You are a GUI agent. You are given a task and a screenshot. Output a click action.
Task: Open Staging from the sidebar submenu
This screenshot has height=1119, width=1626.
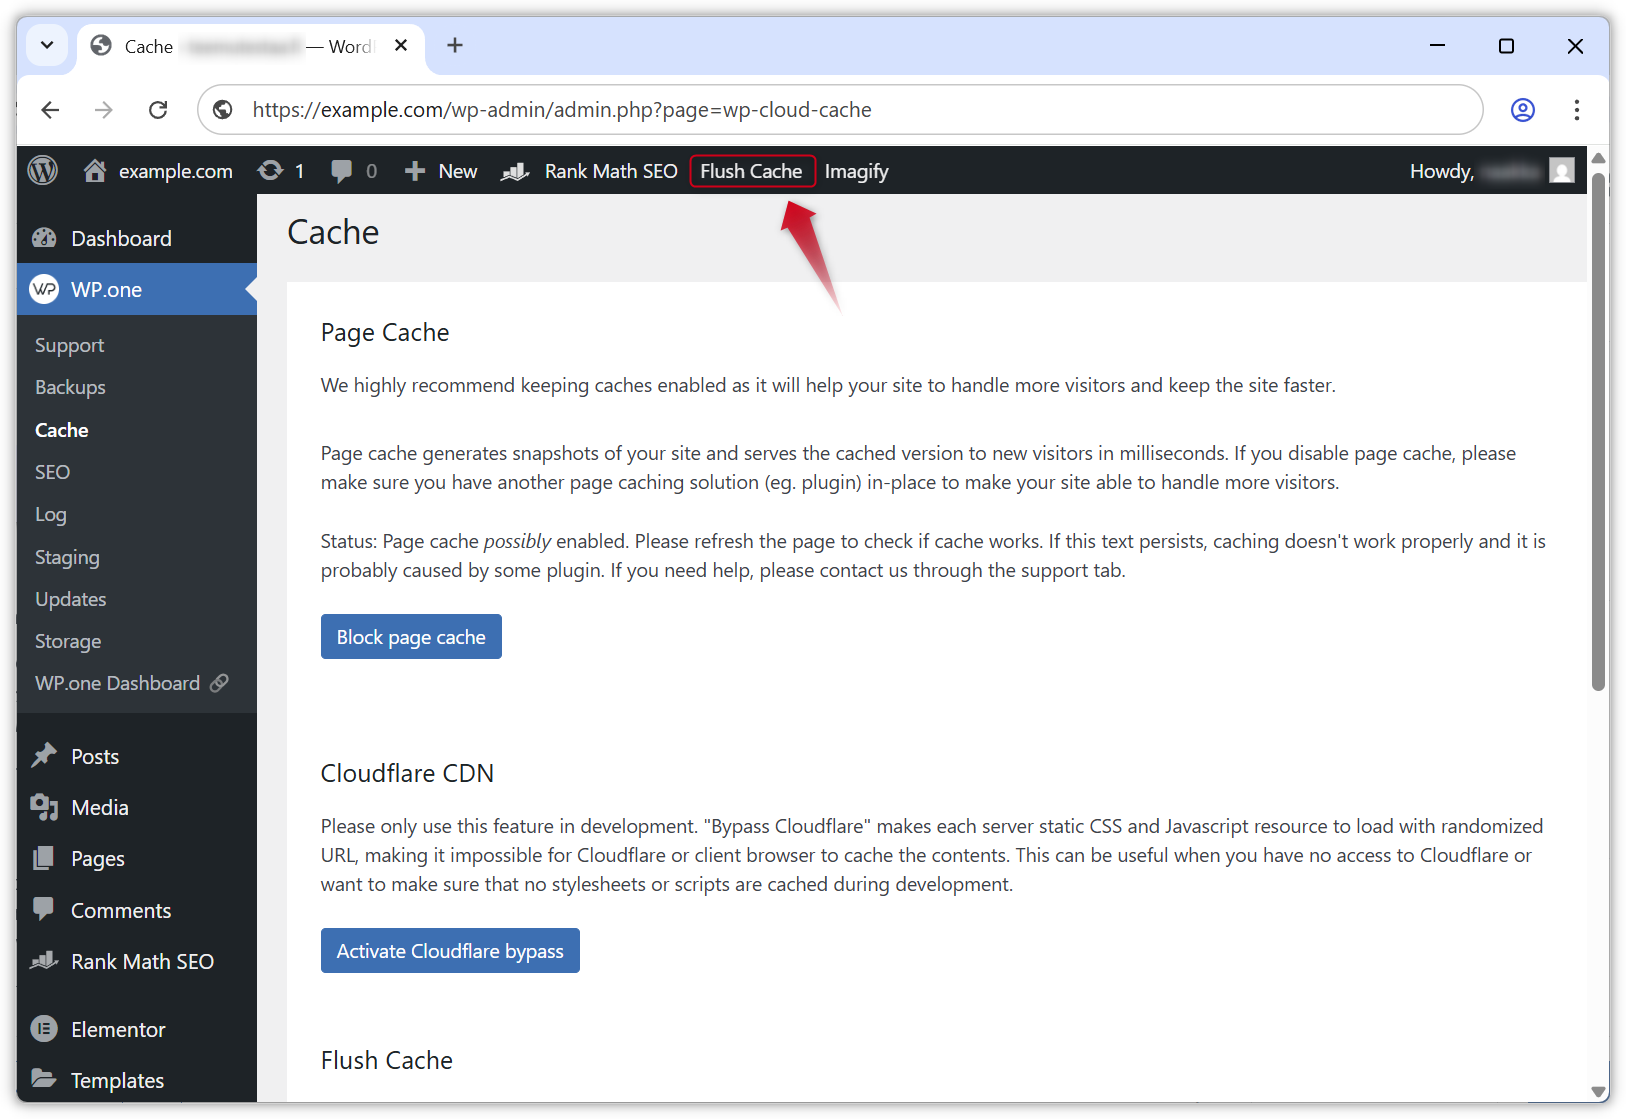coord(67,557)
